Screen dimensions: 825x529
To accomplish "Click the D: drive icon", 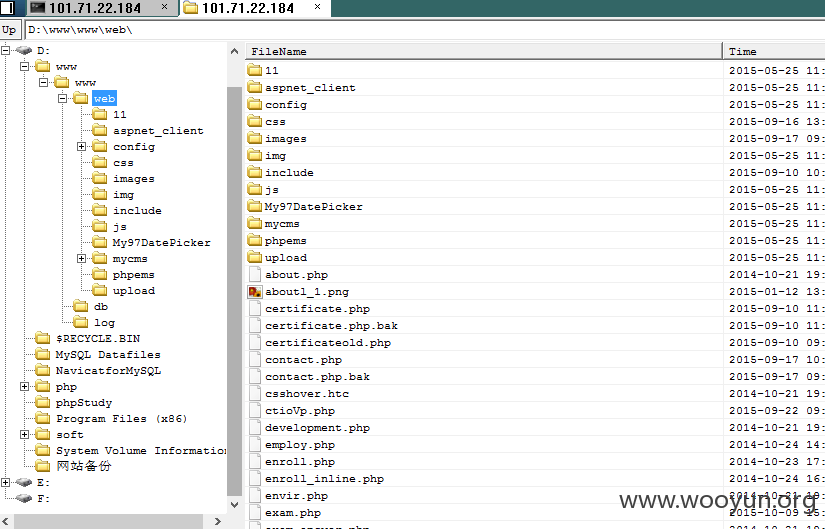I will coord(24,51).
